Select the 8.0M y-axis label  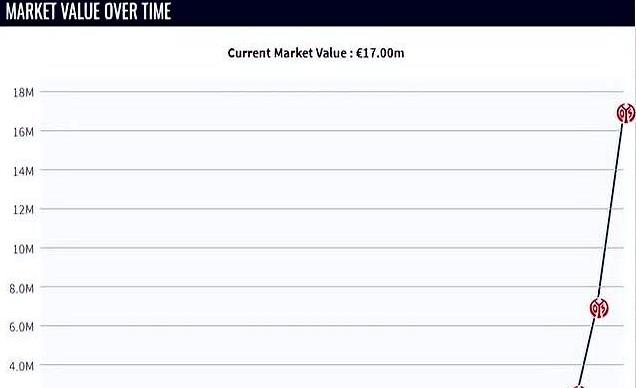click(x=21, y=288)
